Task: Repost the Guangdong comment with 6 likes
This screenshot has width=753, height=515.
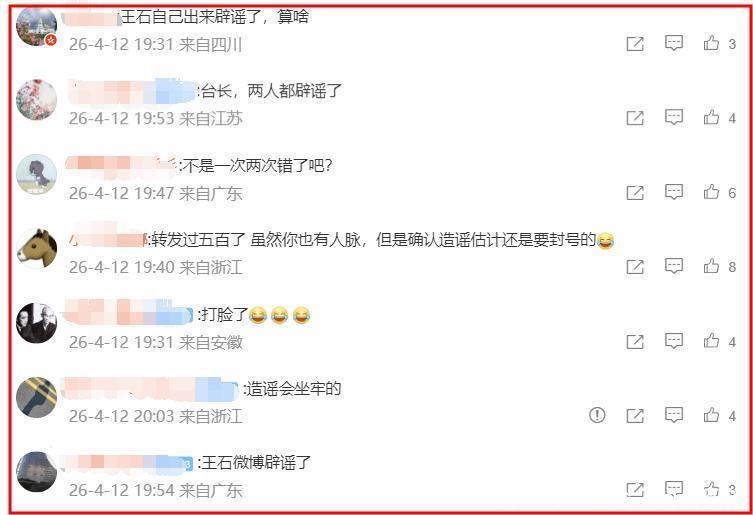Action: [x=635, y=193]
